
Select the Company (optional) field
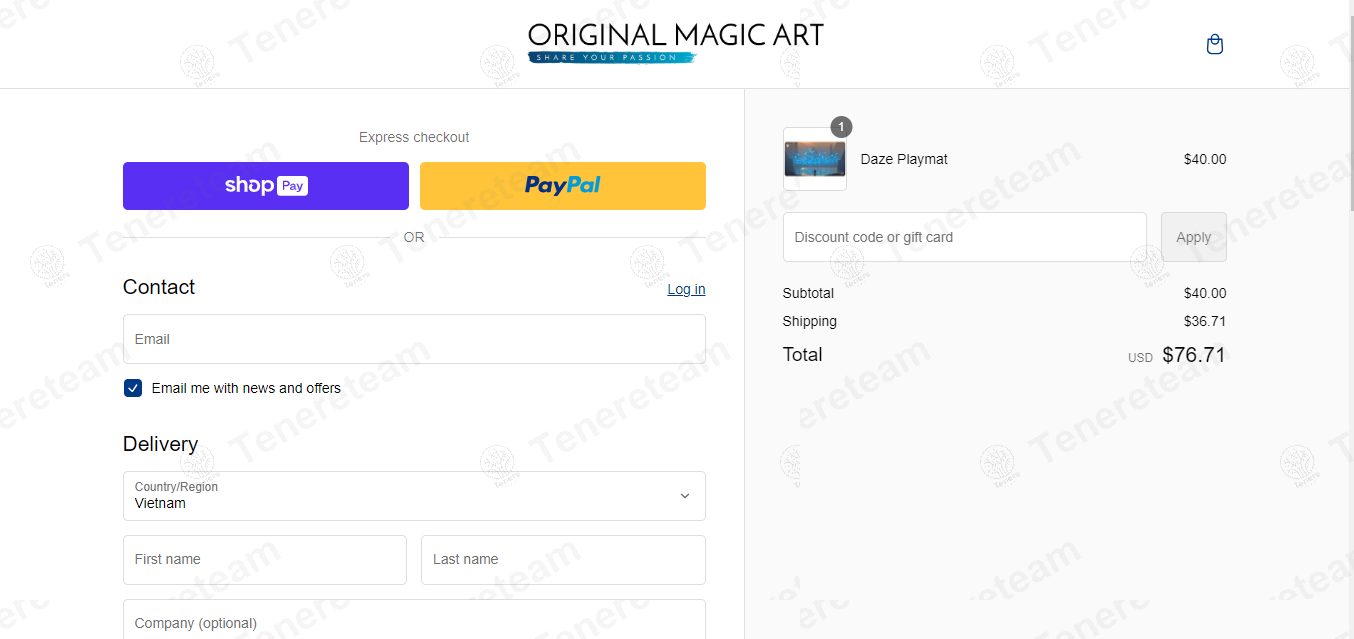coord(414,619)
